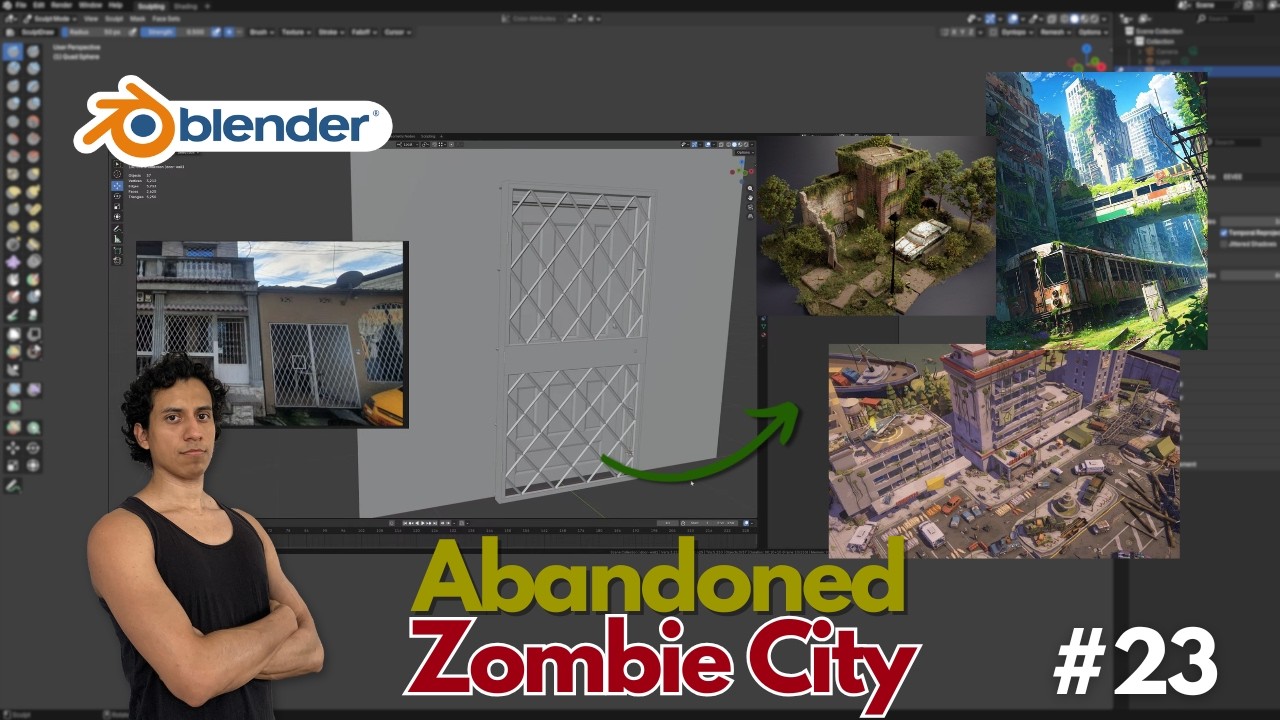Switch to Solid viewport shading
Screen dimensions: 1280x720
tap(1074, 19)
